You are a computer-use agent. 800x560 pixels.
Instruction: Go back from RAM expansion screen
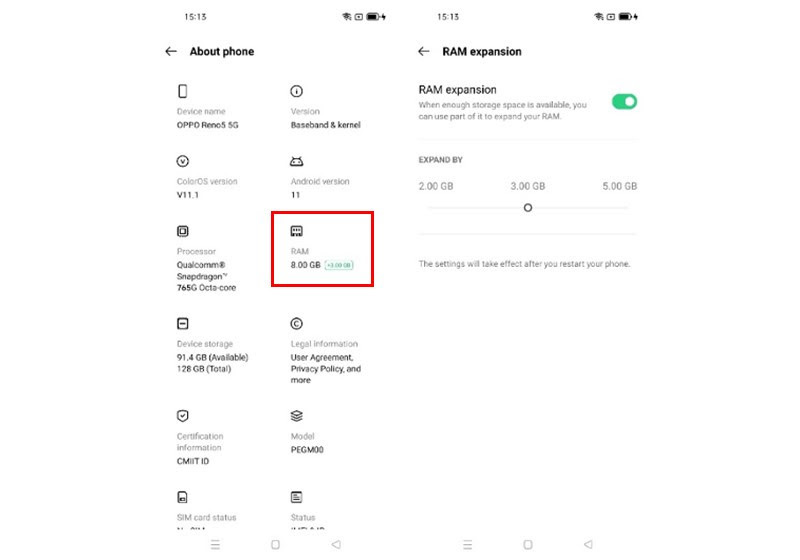[423, 52]
